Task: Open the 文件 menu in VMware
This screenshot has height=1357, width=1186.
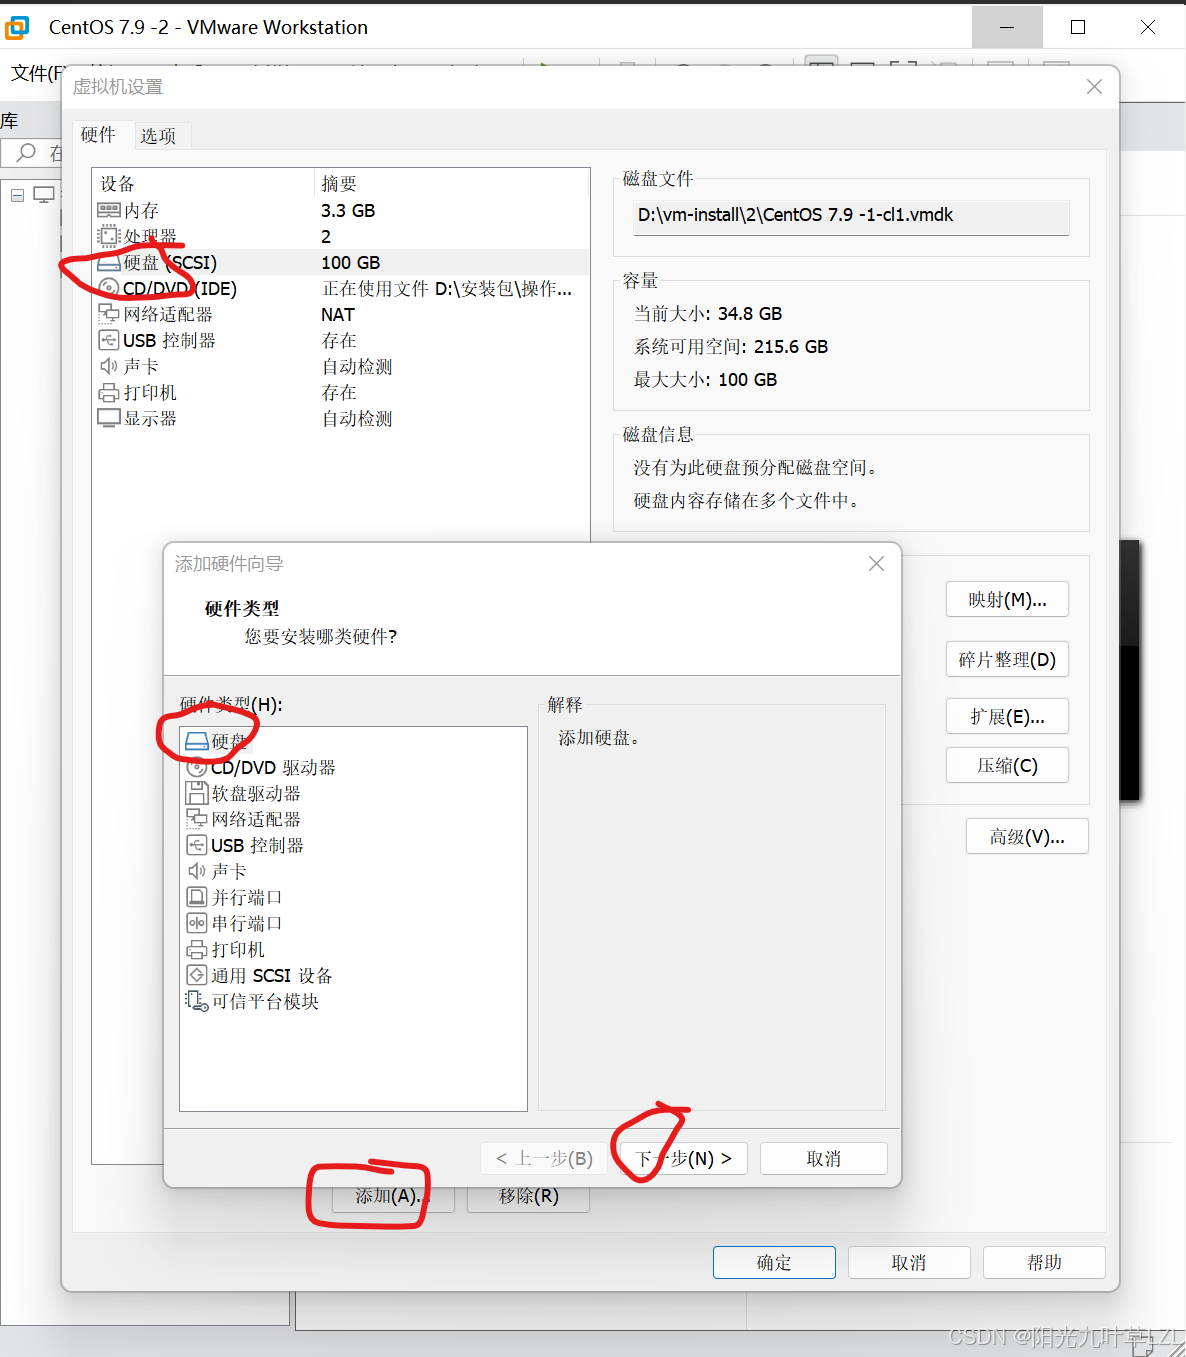Action: [x=38, y=73]
